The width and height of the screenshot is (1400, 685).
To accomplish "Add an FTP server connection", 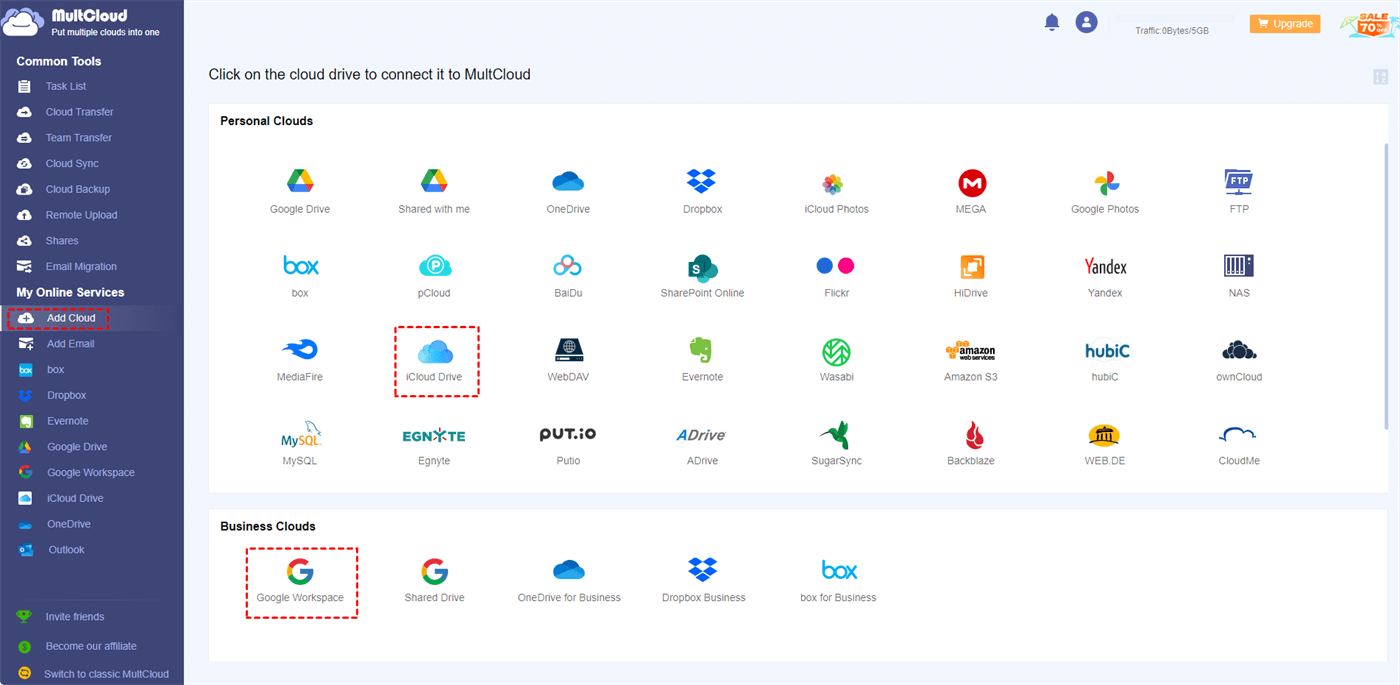I will (1239, 191).
